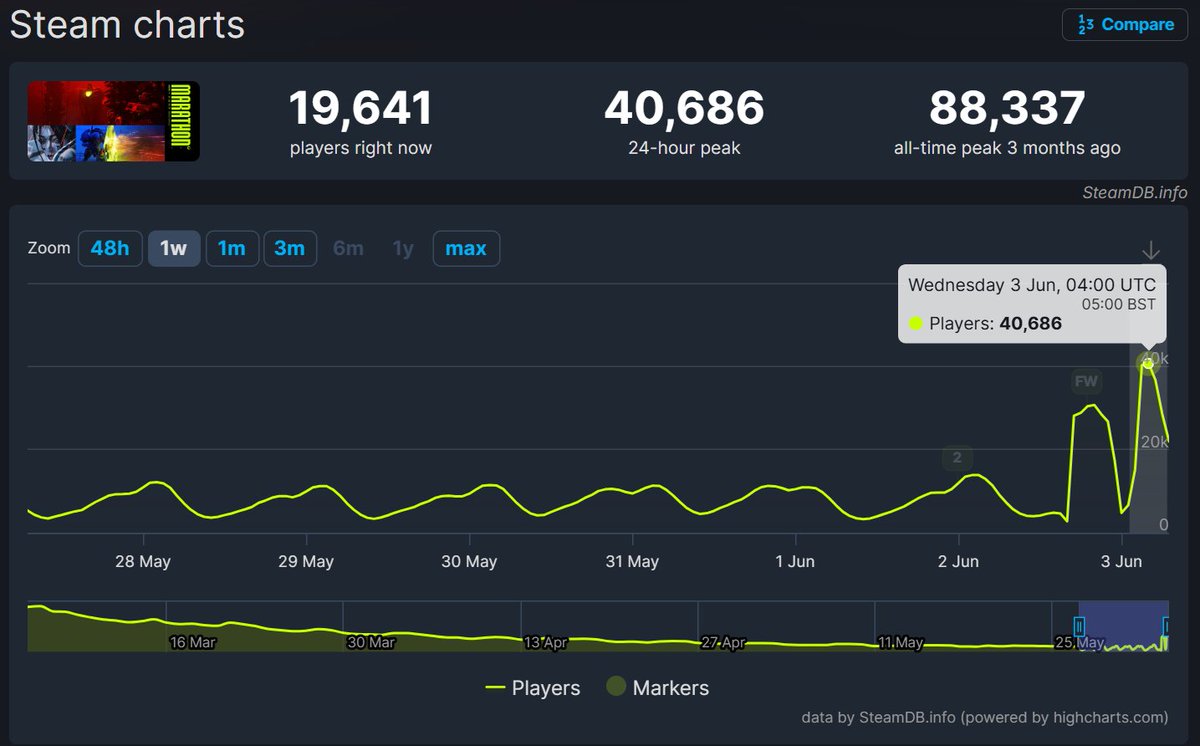This screenshot has height=746, width=1200.
Task: Toggle the Markers series in legend
Action: 658,688
